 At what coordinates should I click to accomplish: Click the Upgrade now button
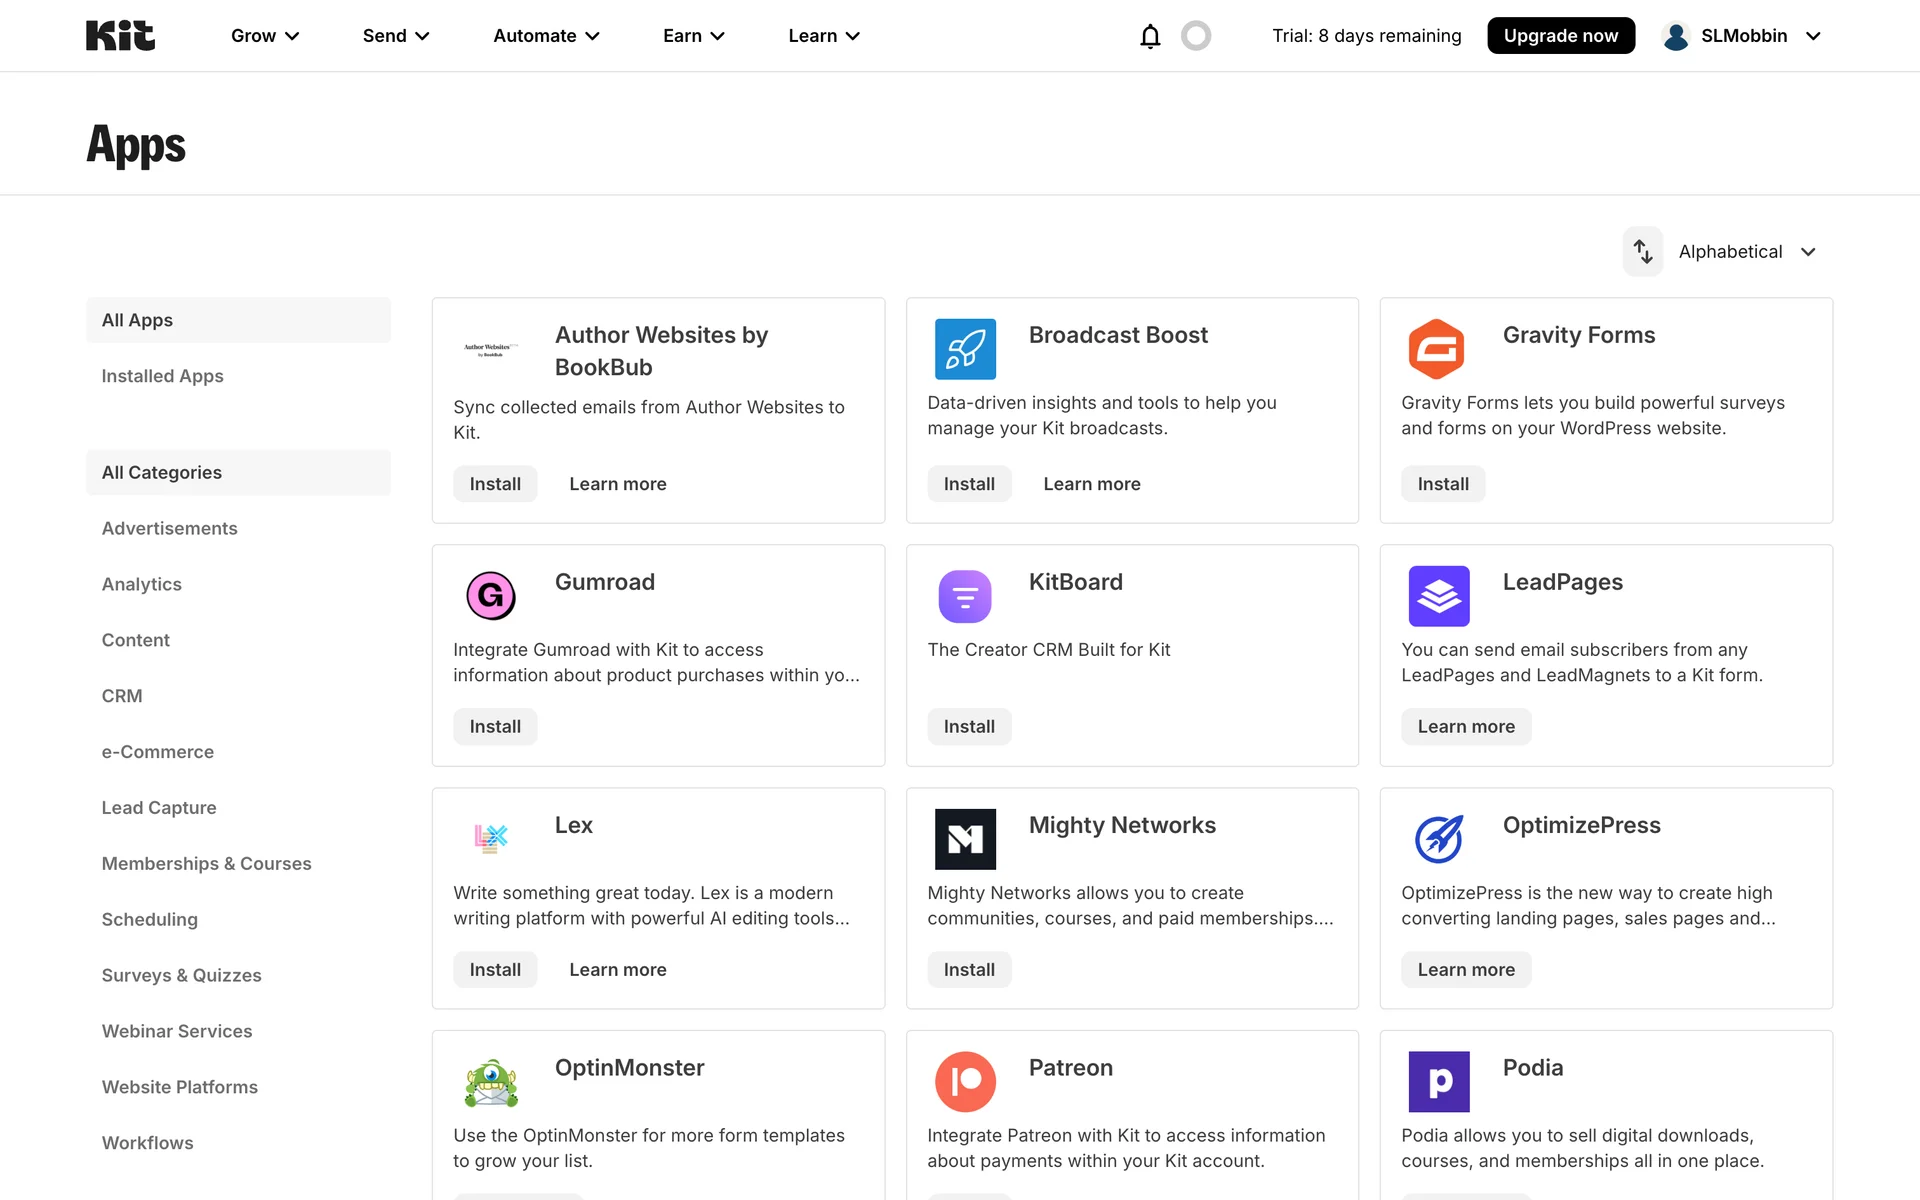click(x=1560, y=36)
